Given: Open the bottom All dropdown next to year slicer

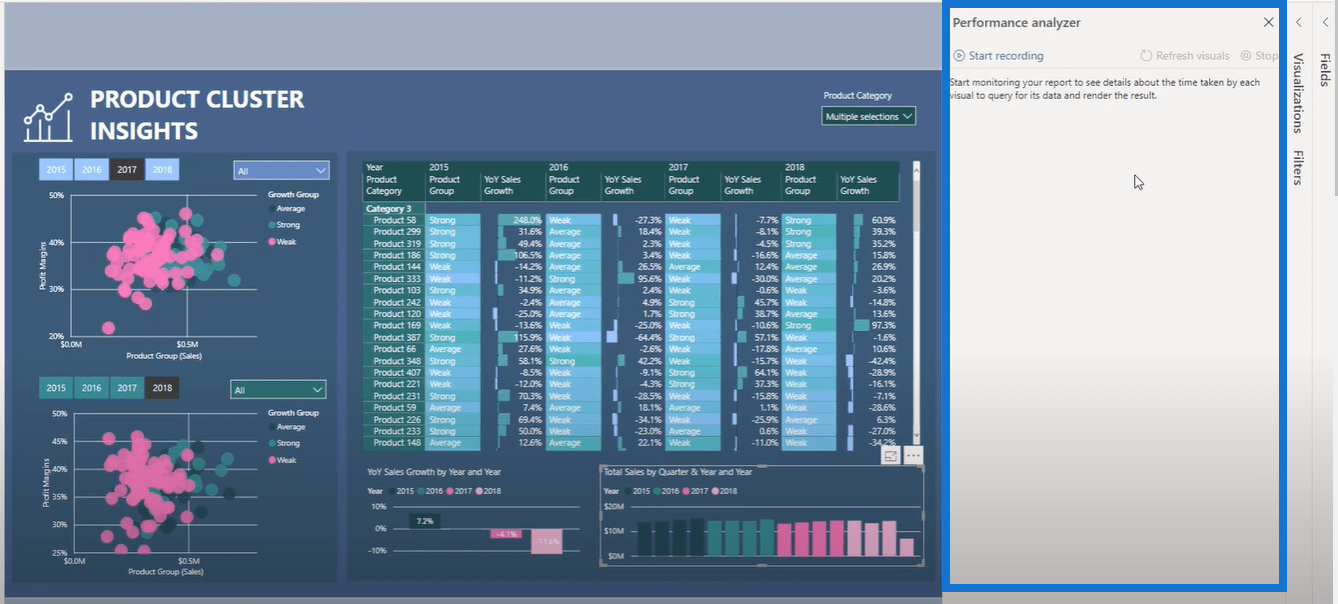Looking at the screenshot, I should point(278,390).
